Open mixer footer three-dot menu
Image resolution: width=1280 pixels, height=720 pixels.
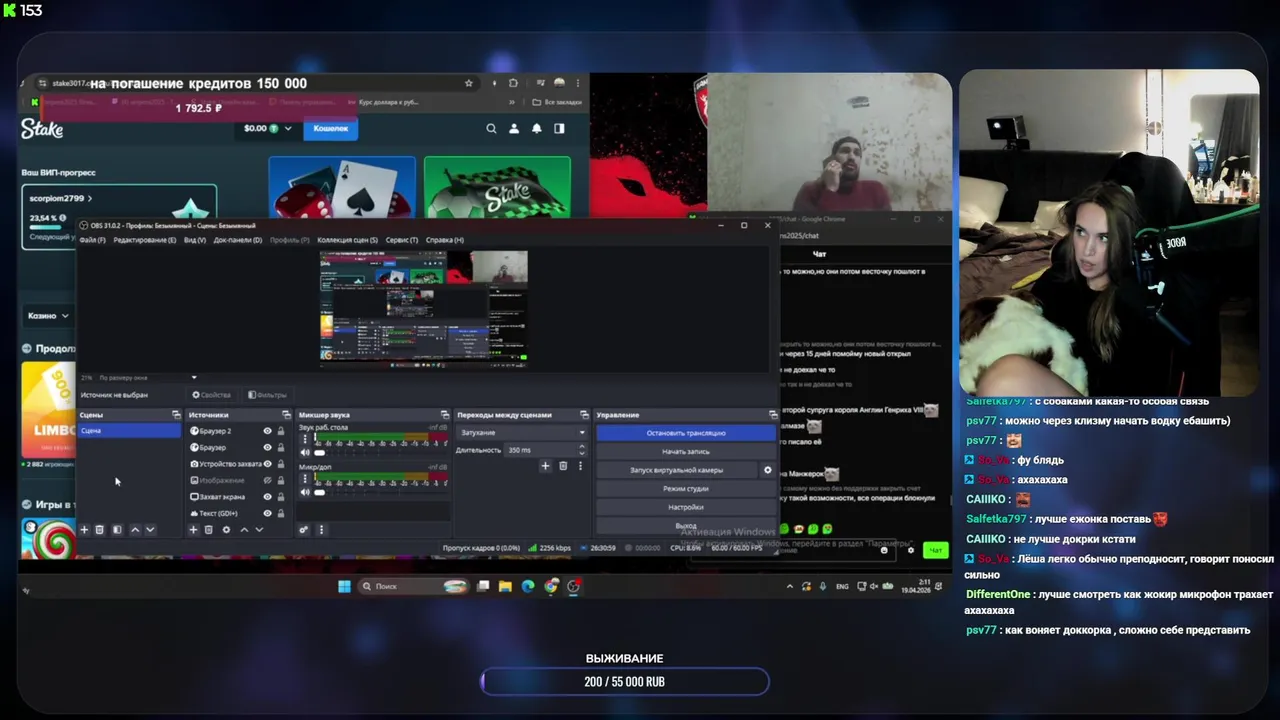click(321, 530)
